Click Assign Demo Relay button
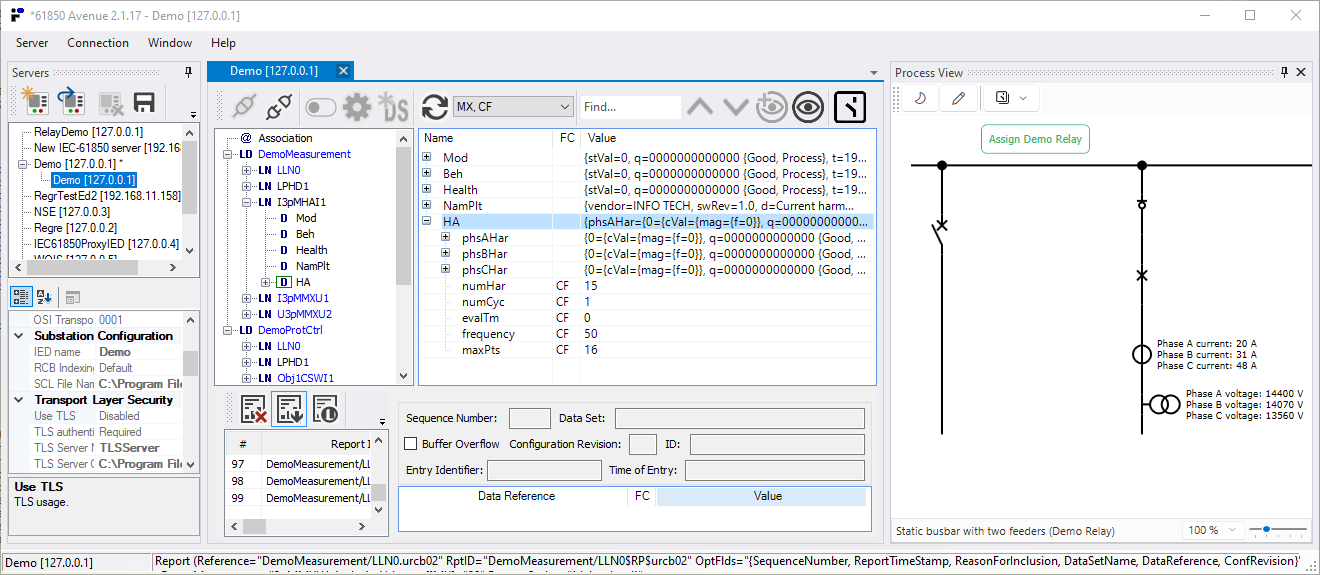 pos(1035,139)
